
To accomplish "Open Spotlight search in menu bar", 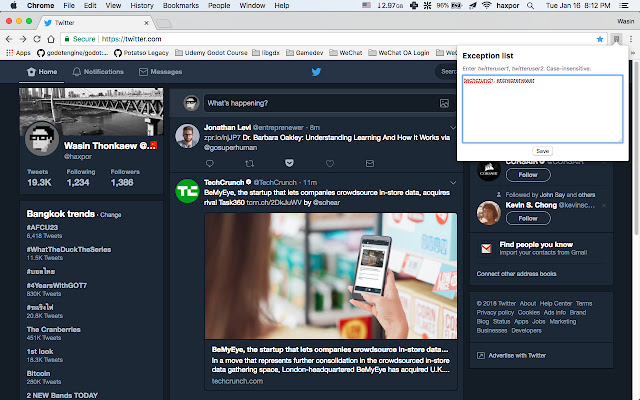I will [530, 5].
